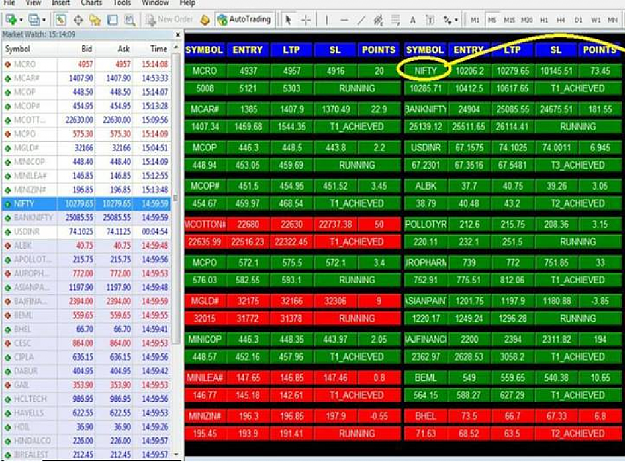Open the Tools menu

pos(122,3)
